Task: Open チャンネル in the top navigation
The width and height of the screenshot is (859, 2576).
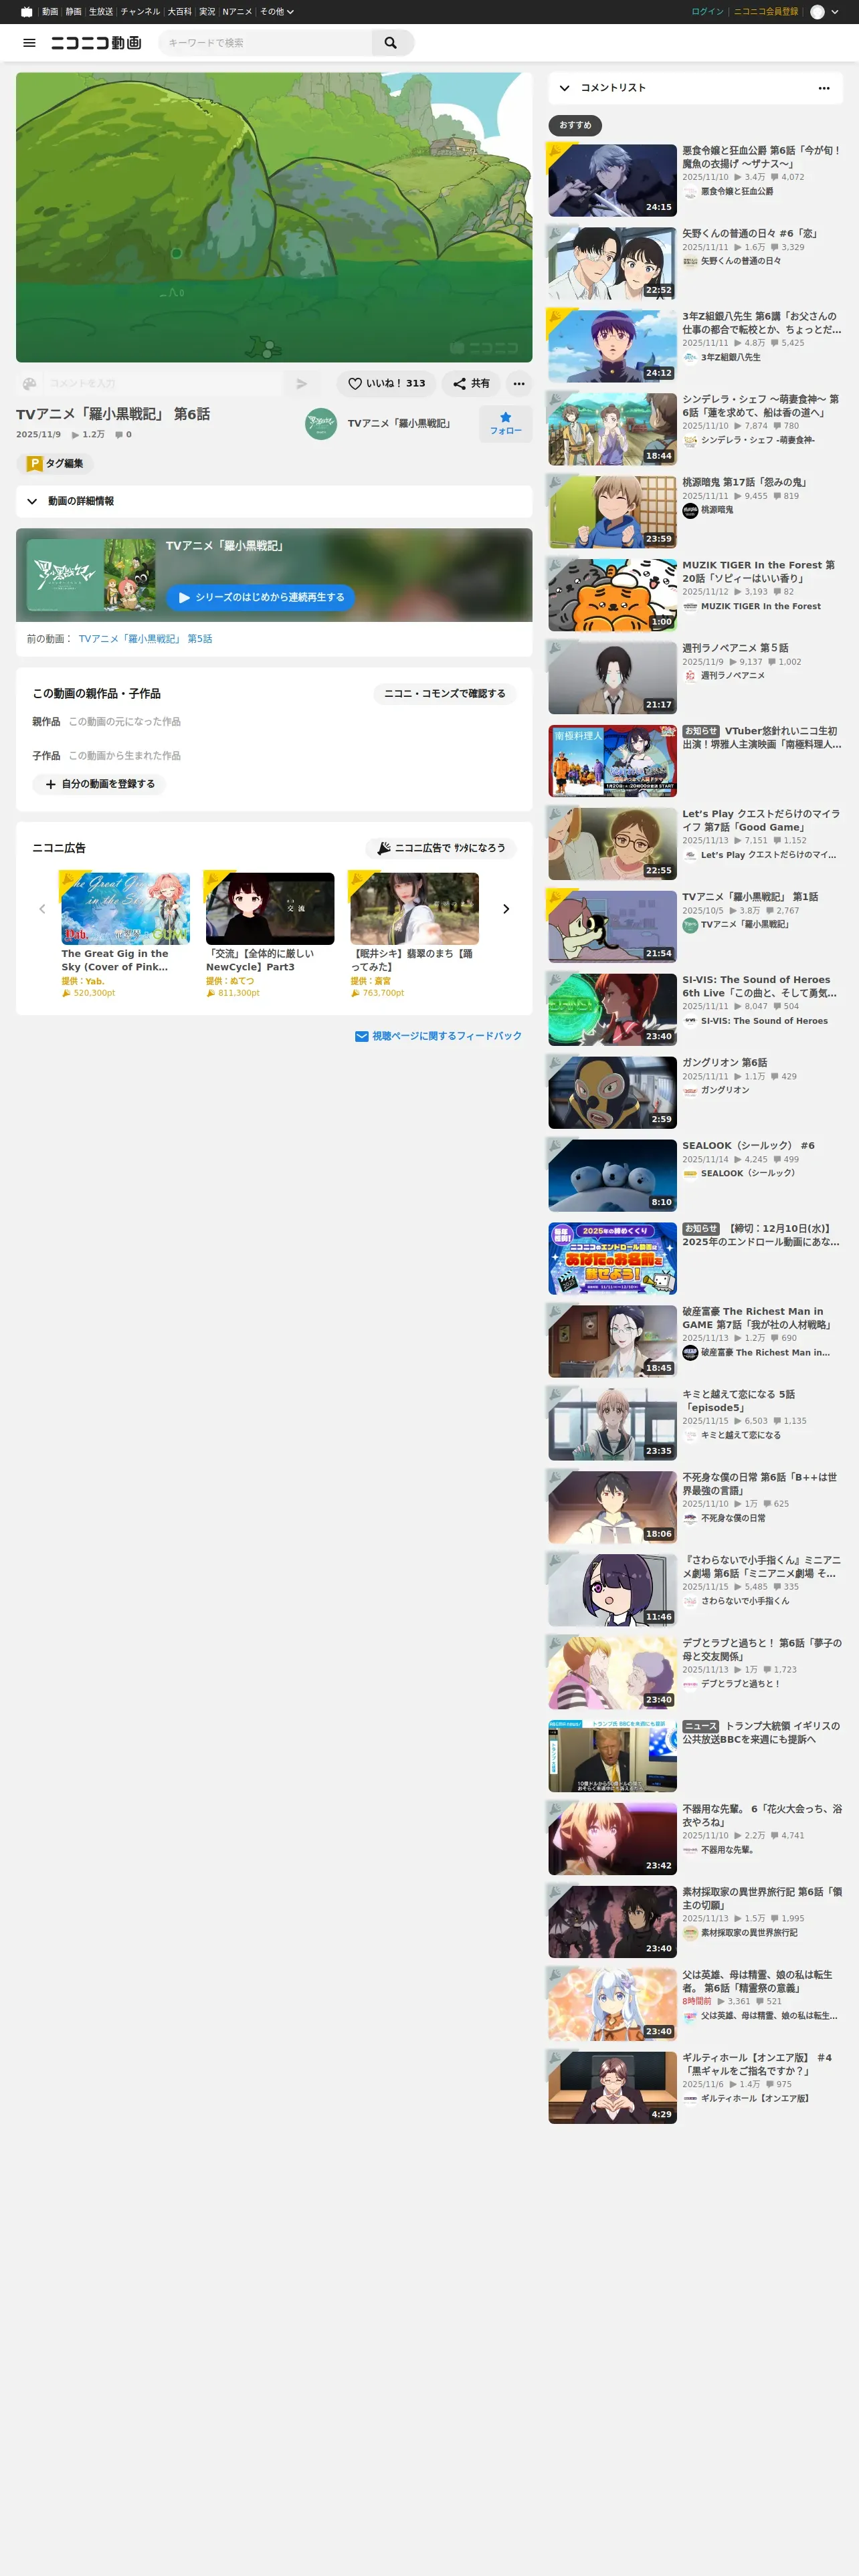Action: click(140, 12)
